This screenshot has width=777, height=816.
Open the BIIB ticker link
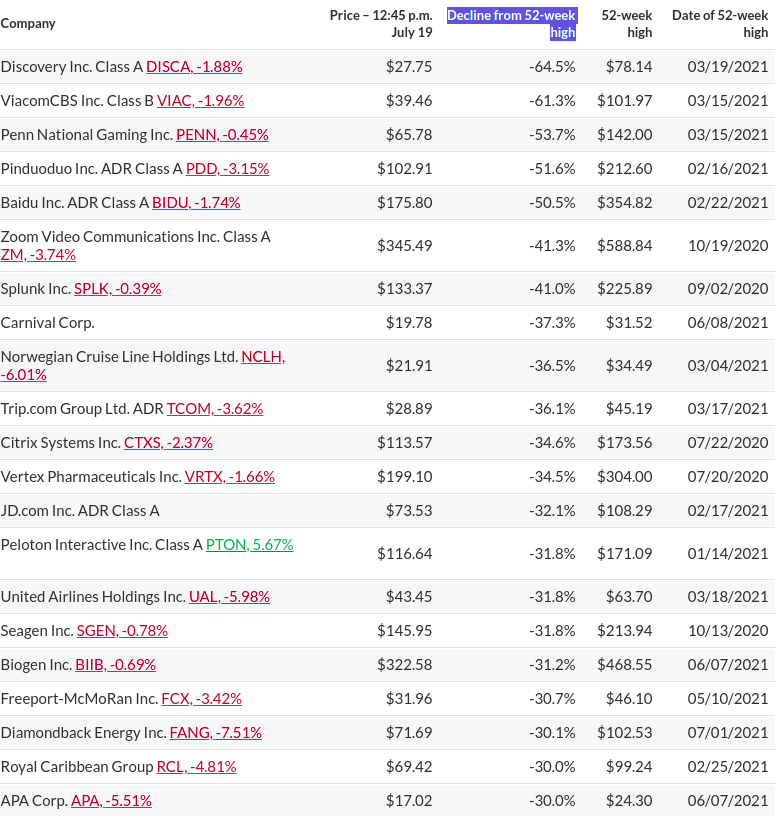115,665
